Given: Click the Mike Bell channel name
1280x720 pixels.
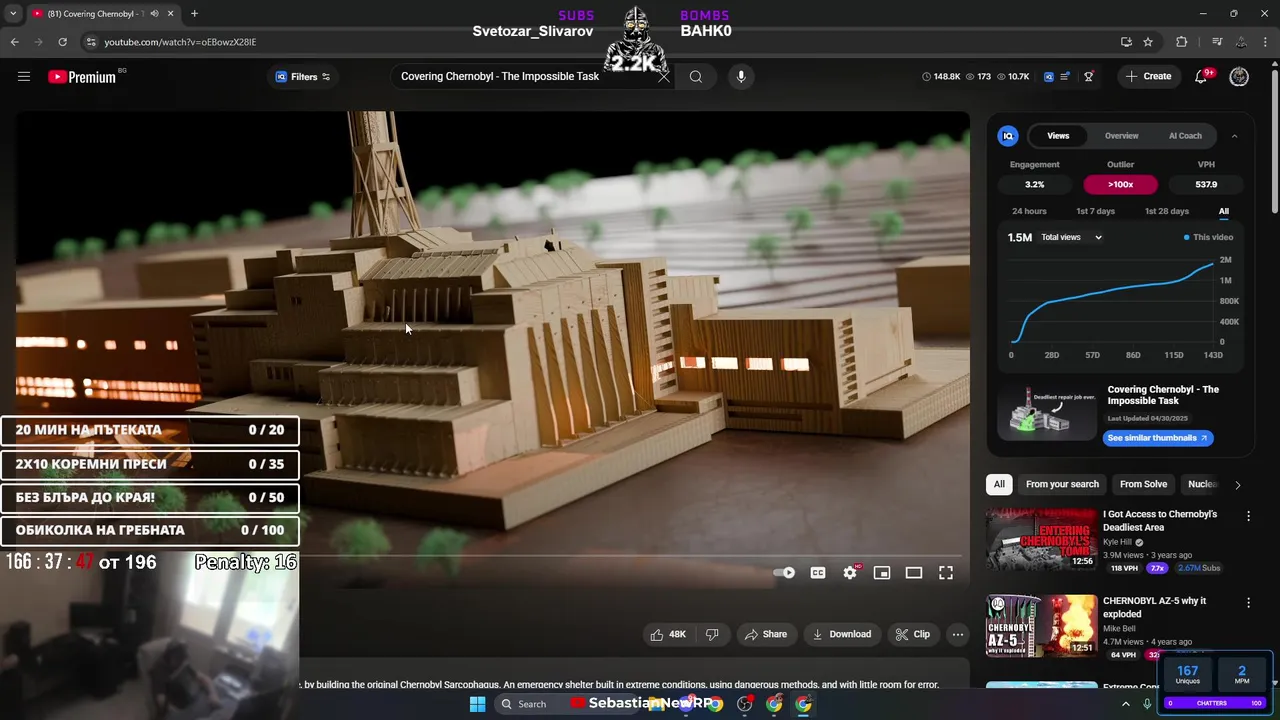Looking at the screenshot, I should (1119, 629).
